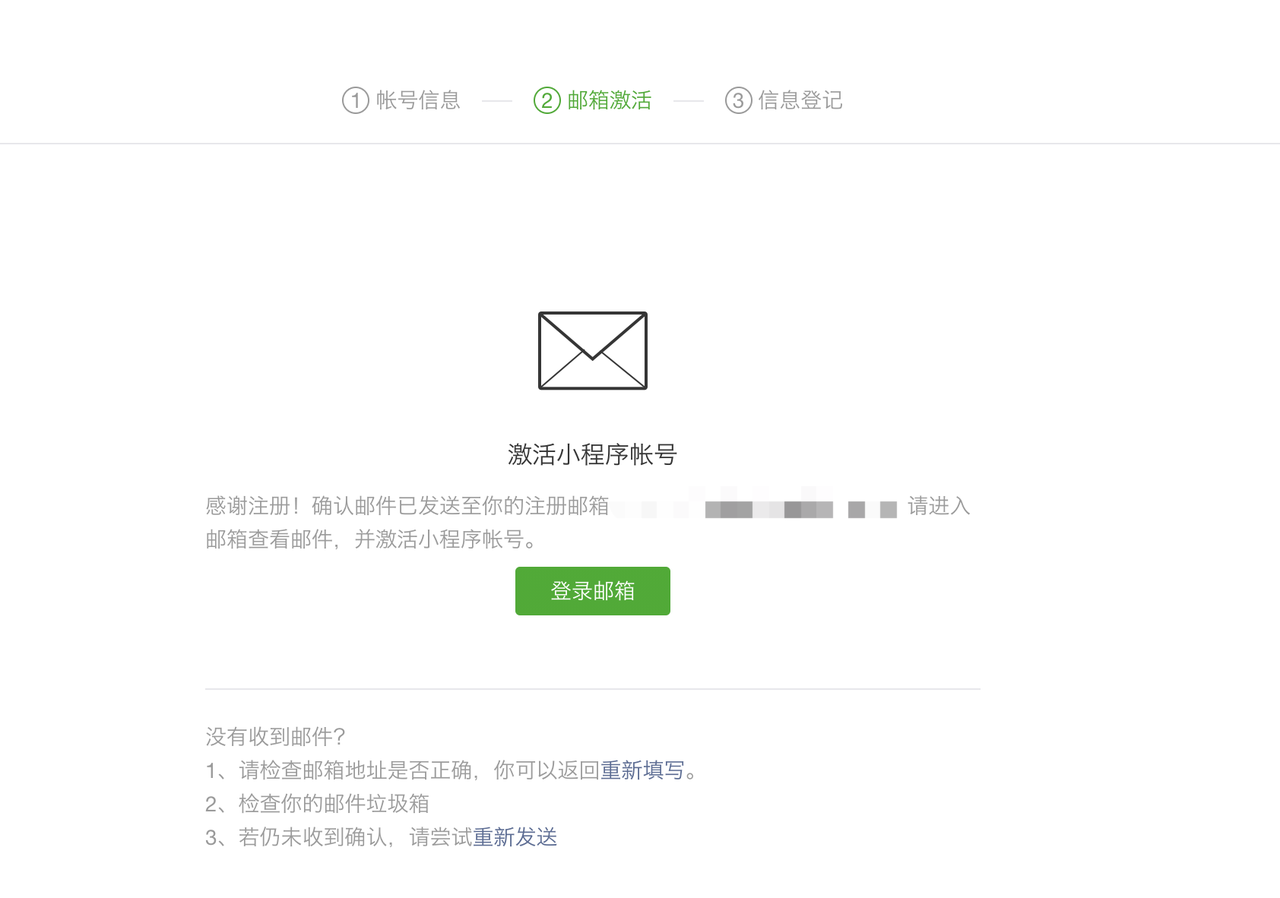Select the 信息登记 step label
Viewport: 1280px width, 898px height.
point(800,100)
